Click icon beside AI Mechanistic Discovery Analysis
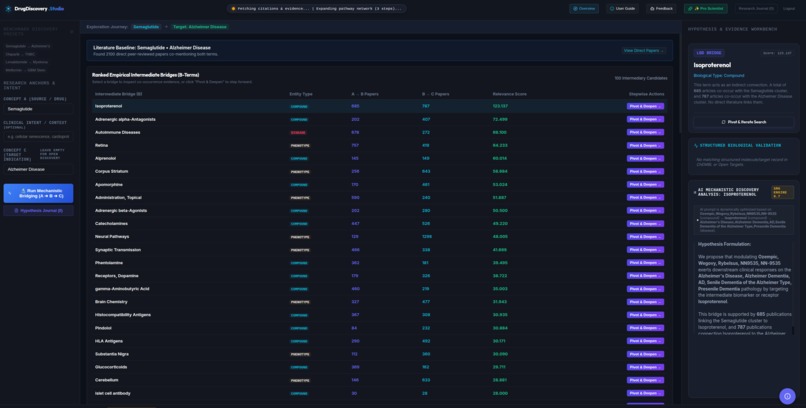The width and height of the screenshot is (806, 408). [x=695, y=192]
